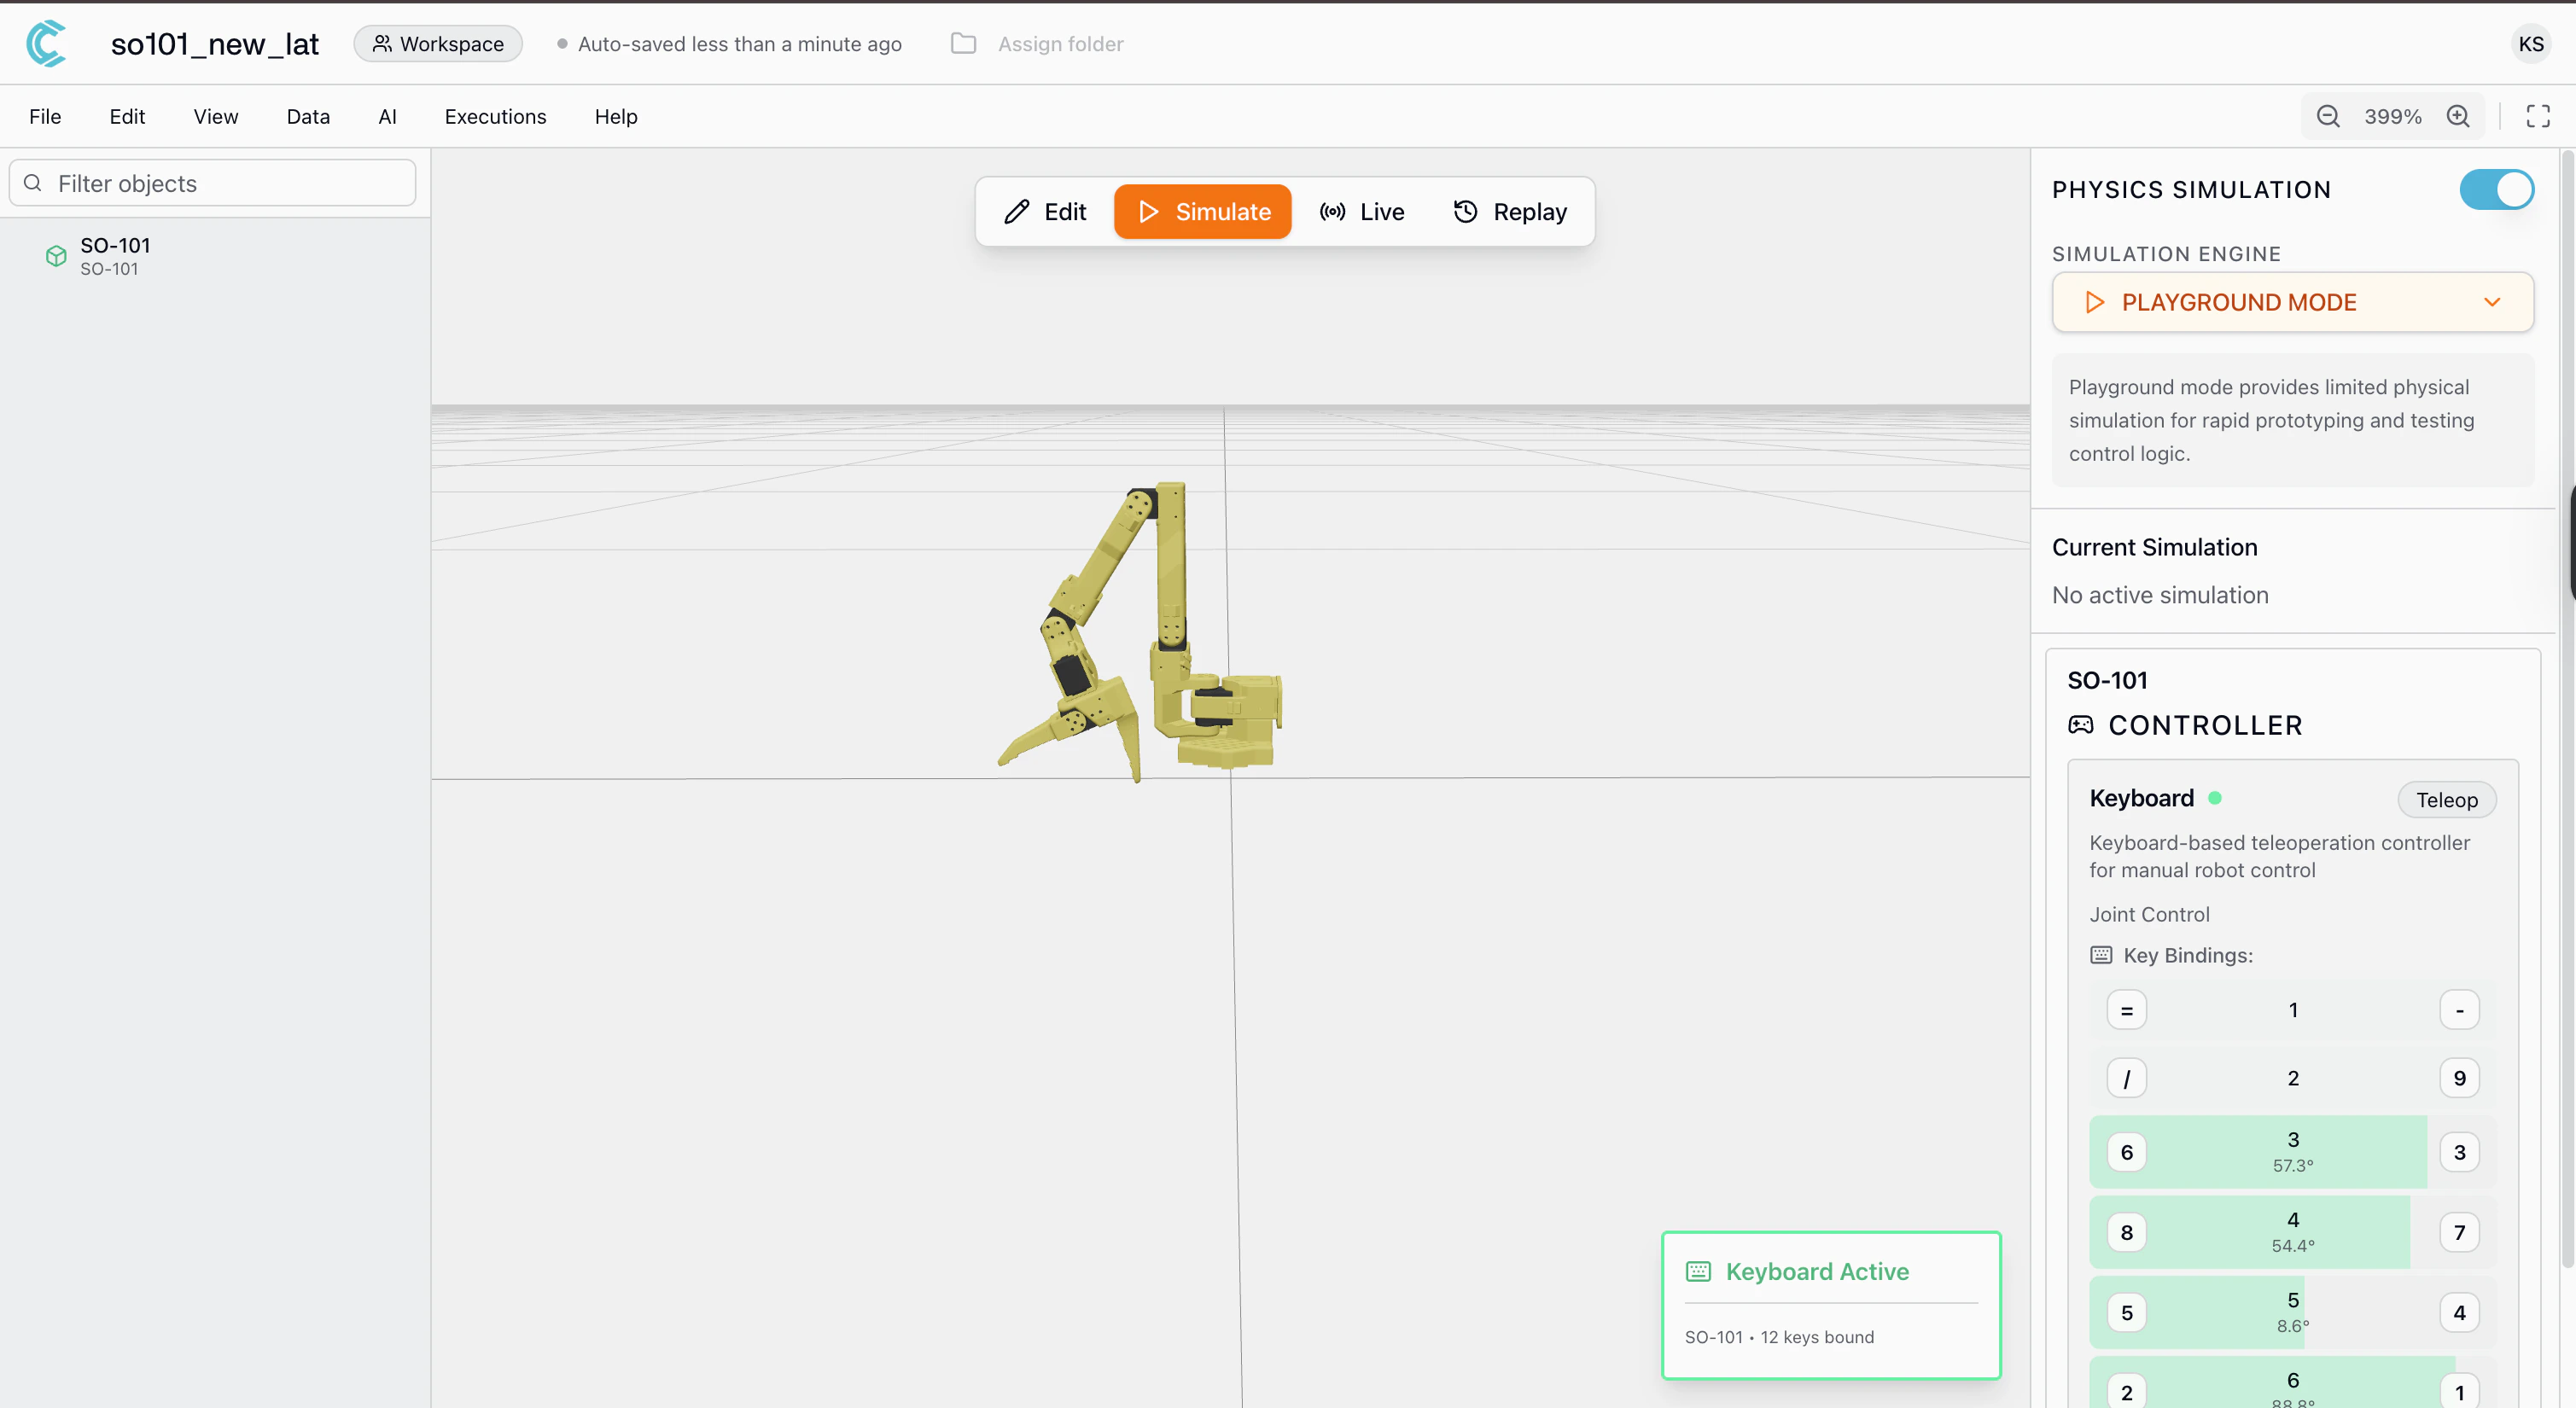Viewport: 2576px width, 1408px height.
Task: Switch to Replay mode
Action: coord(1510,212)
